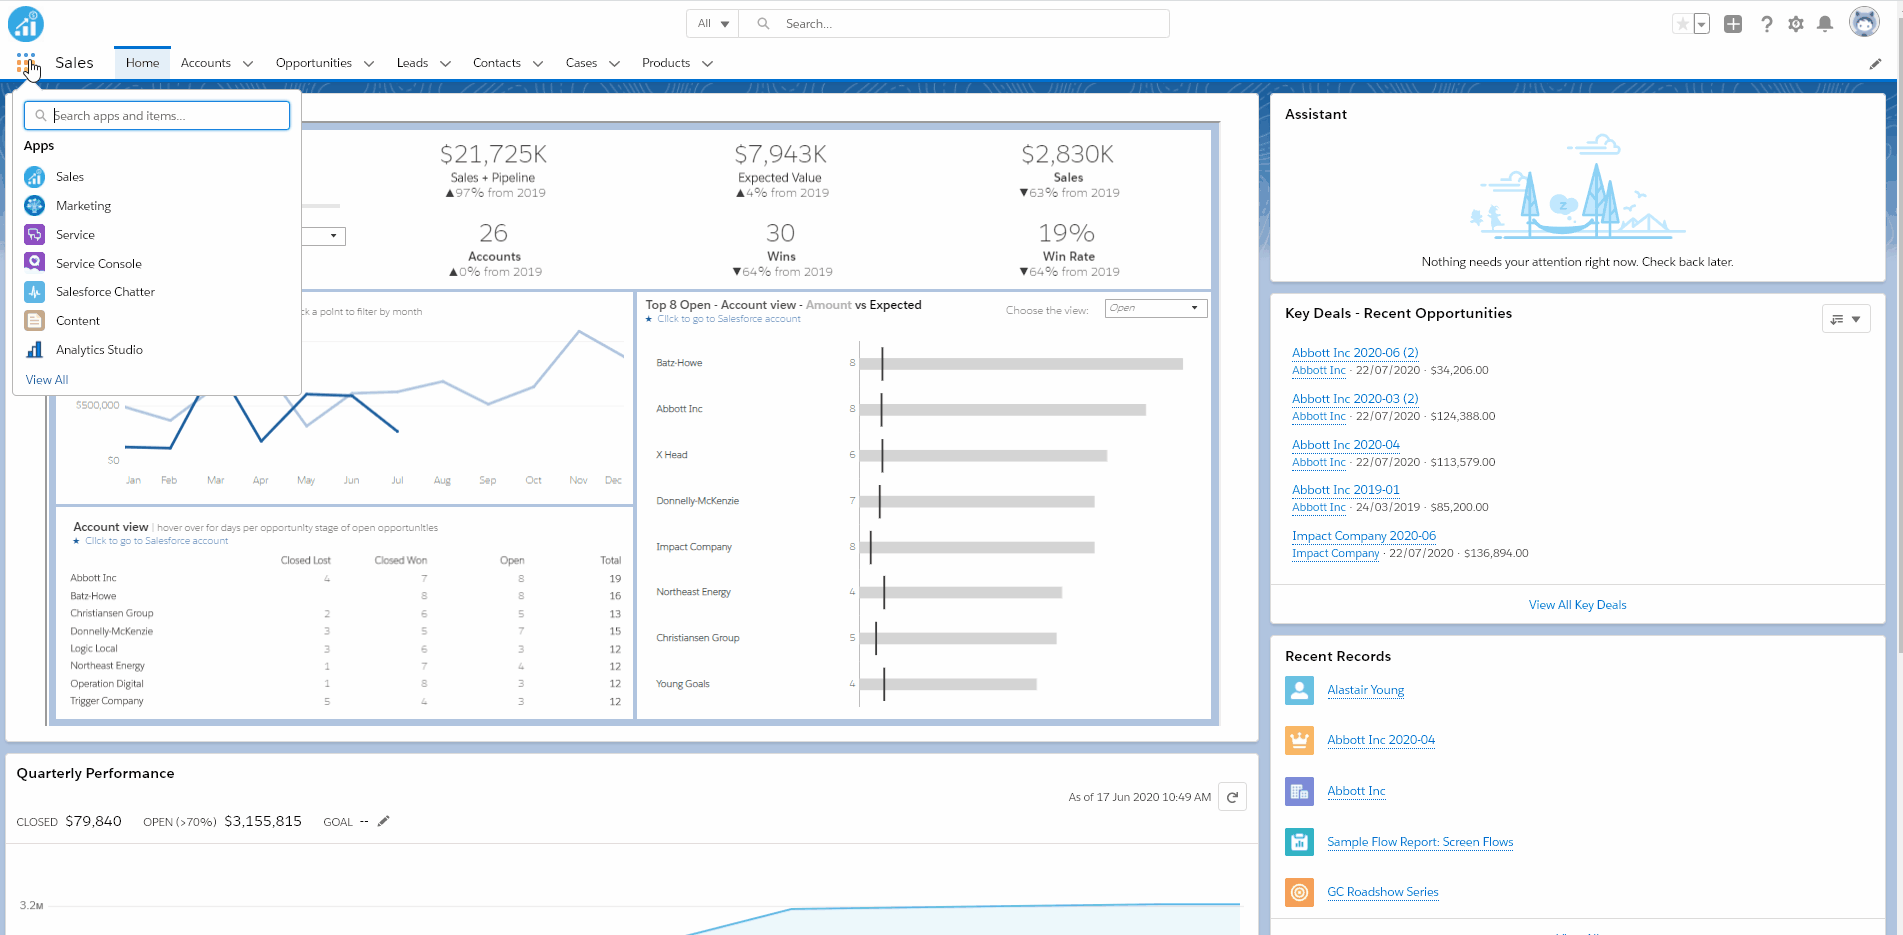1903x935 pixels.
Task: Expand the Leads tab chevron
Action: (x=445, y=64)
